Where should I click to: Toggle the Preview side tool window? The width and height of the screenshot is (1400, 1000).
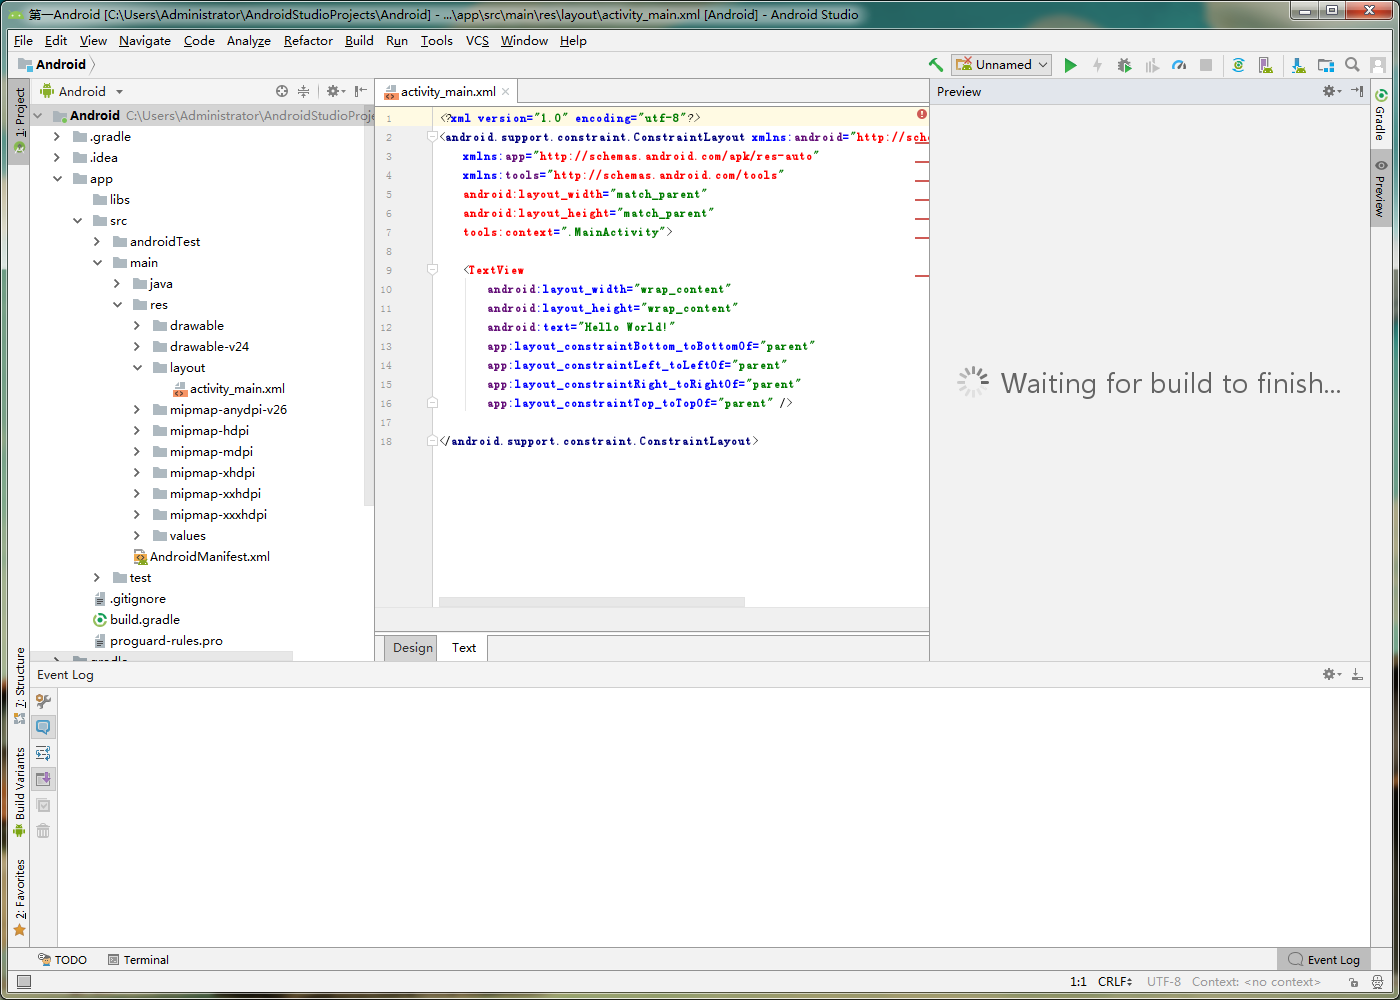1380,188
